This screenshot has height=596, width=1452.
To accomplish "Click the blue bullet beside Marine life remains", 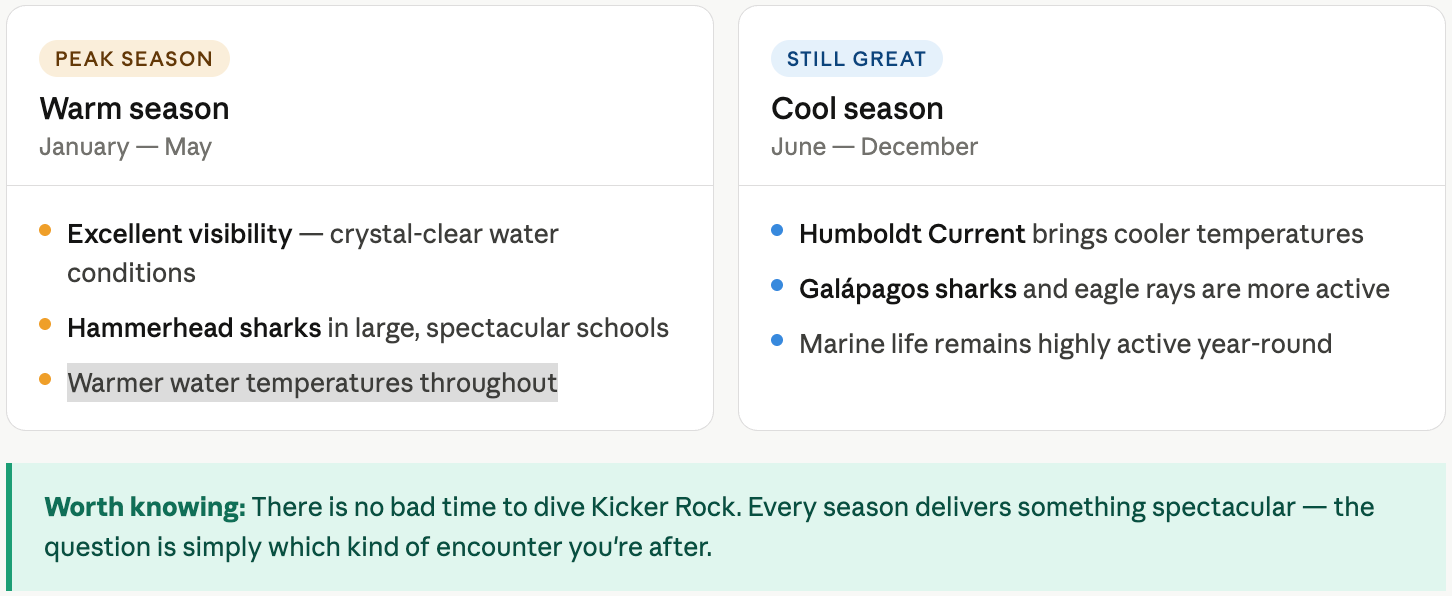I will coord(777,341).
